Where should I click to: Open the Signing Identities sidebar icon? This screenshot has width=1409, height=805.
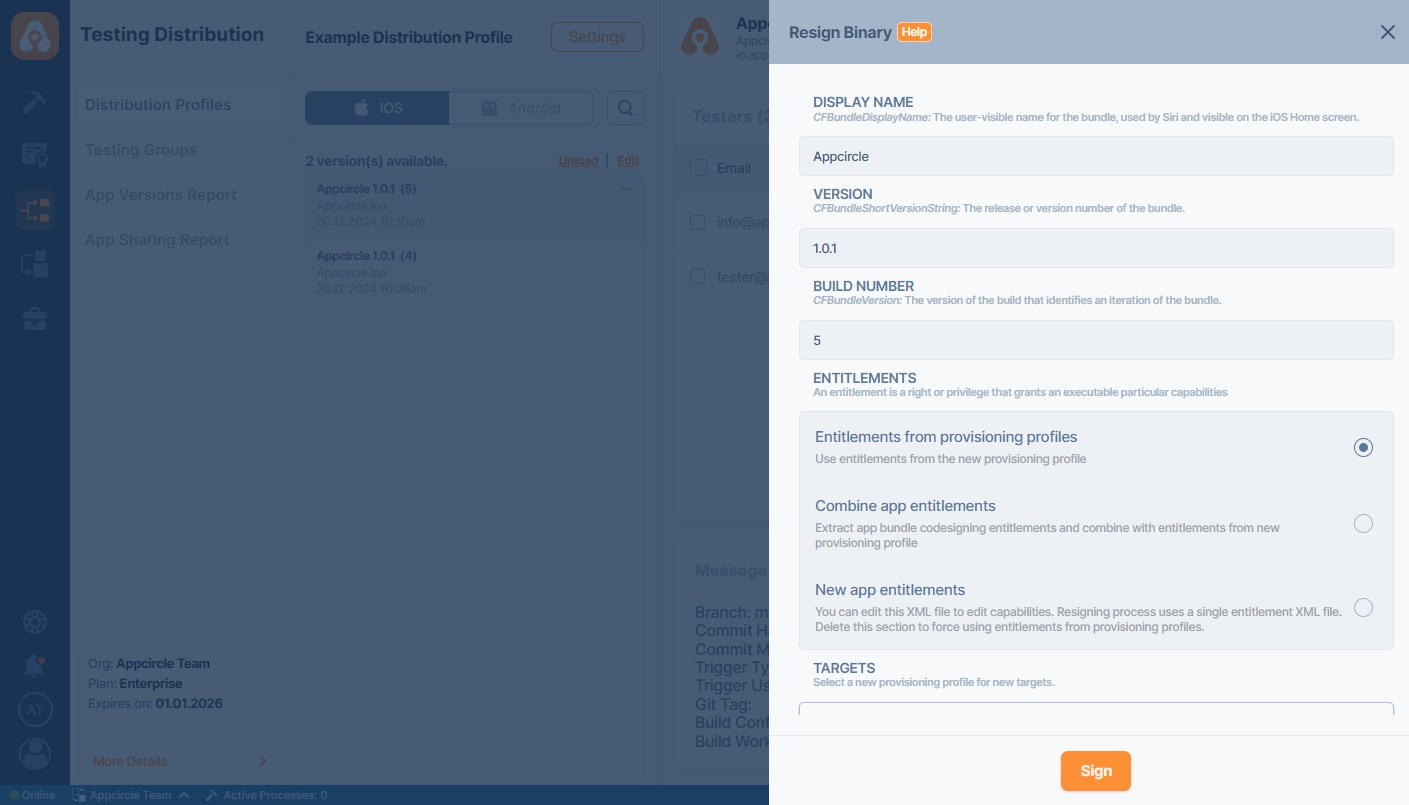(x=35, y=155)
